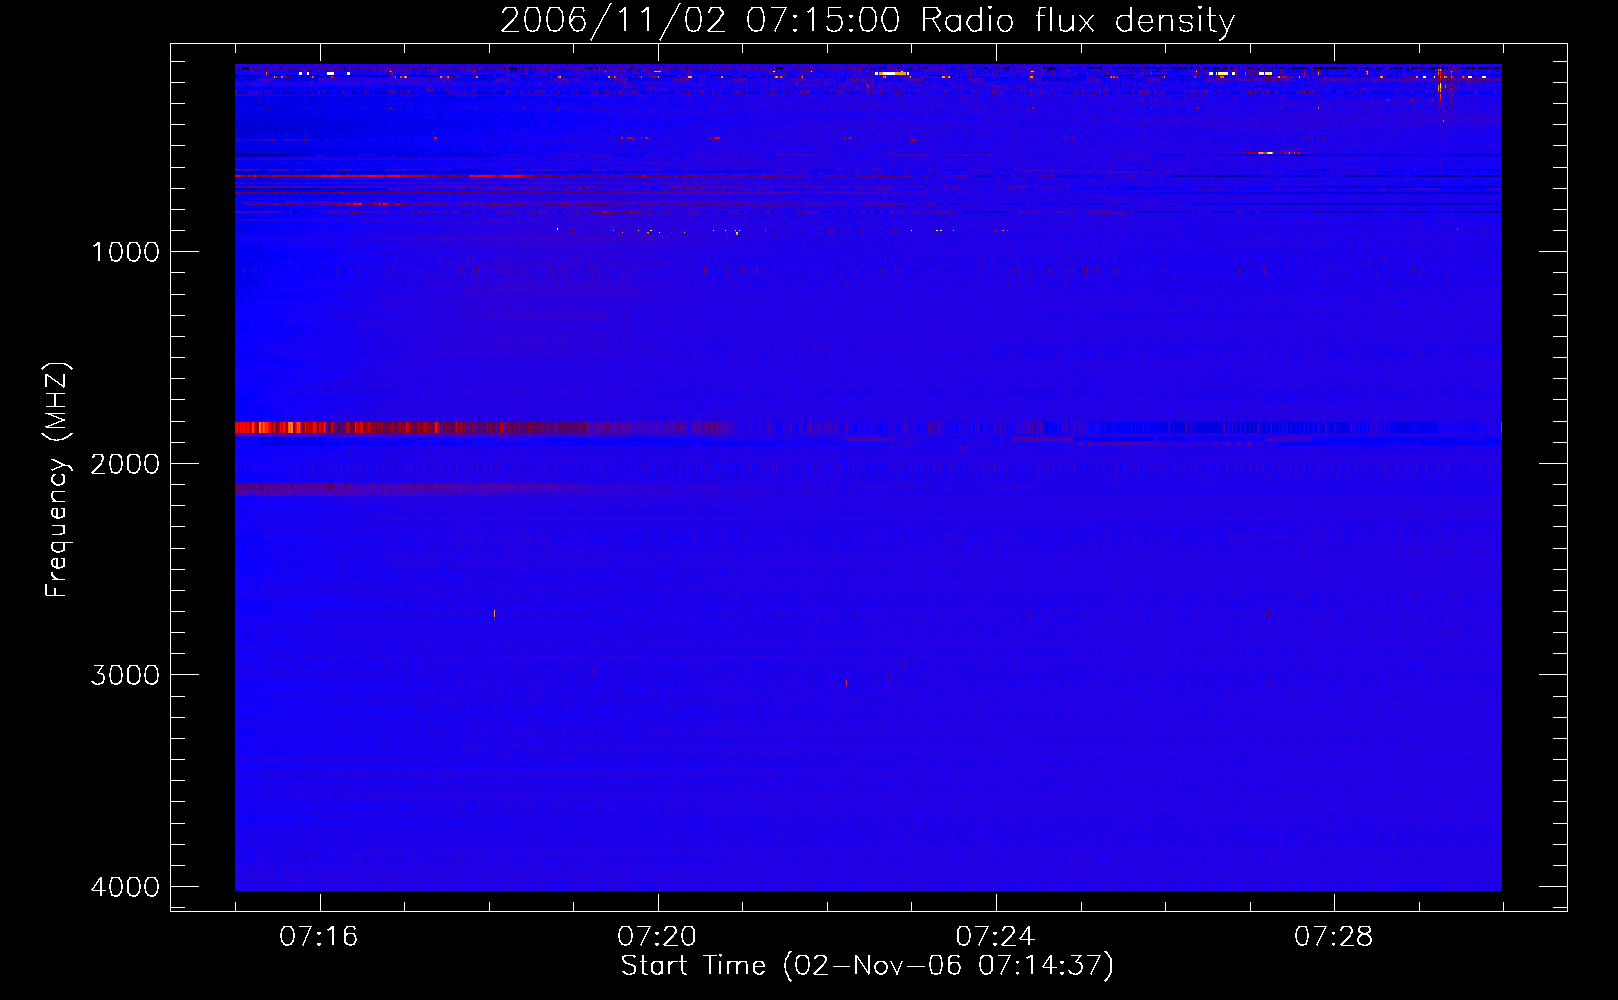Click the 07:28 time tick label
The height and width of the screenshot is (1000, 1618).
(1333, 937)
